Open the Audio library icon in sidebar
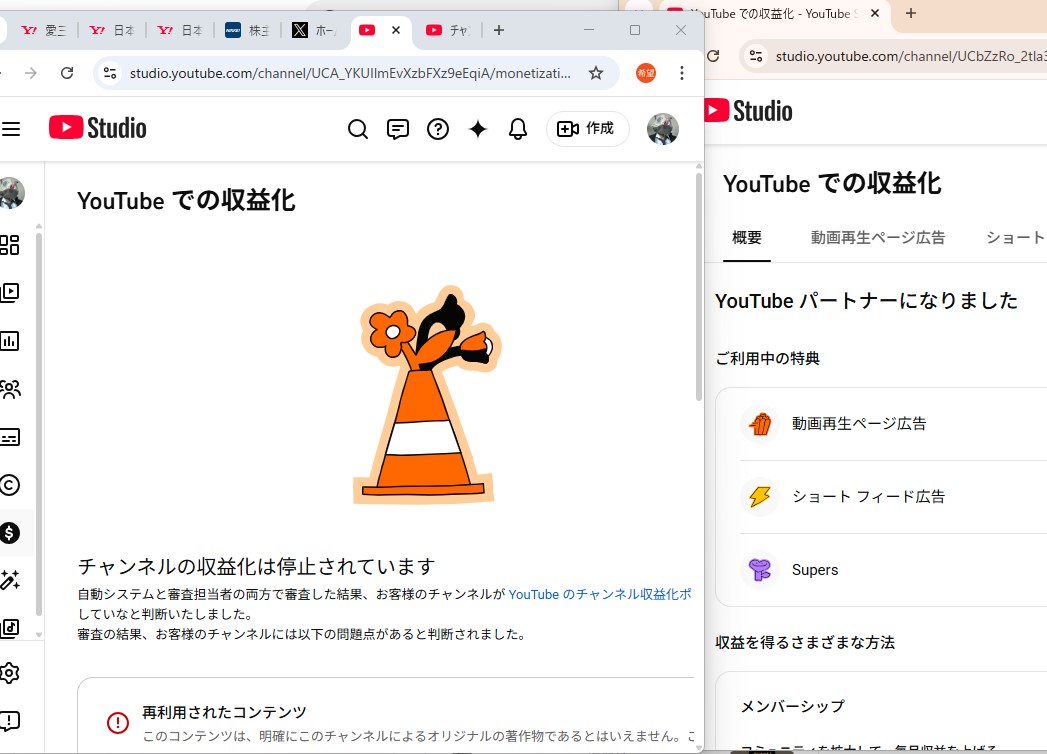The image size is (1047, 754). tap(9, 628)
